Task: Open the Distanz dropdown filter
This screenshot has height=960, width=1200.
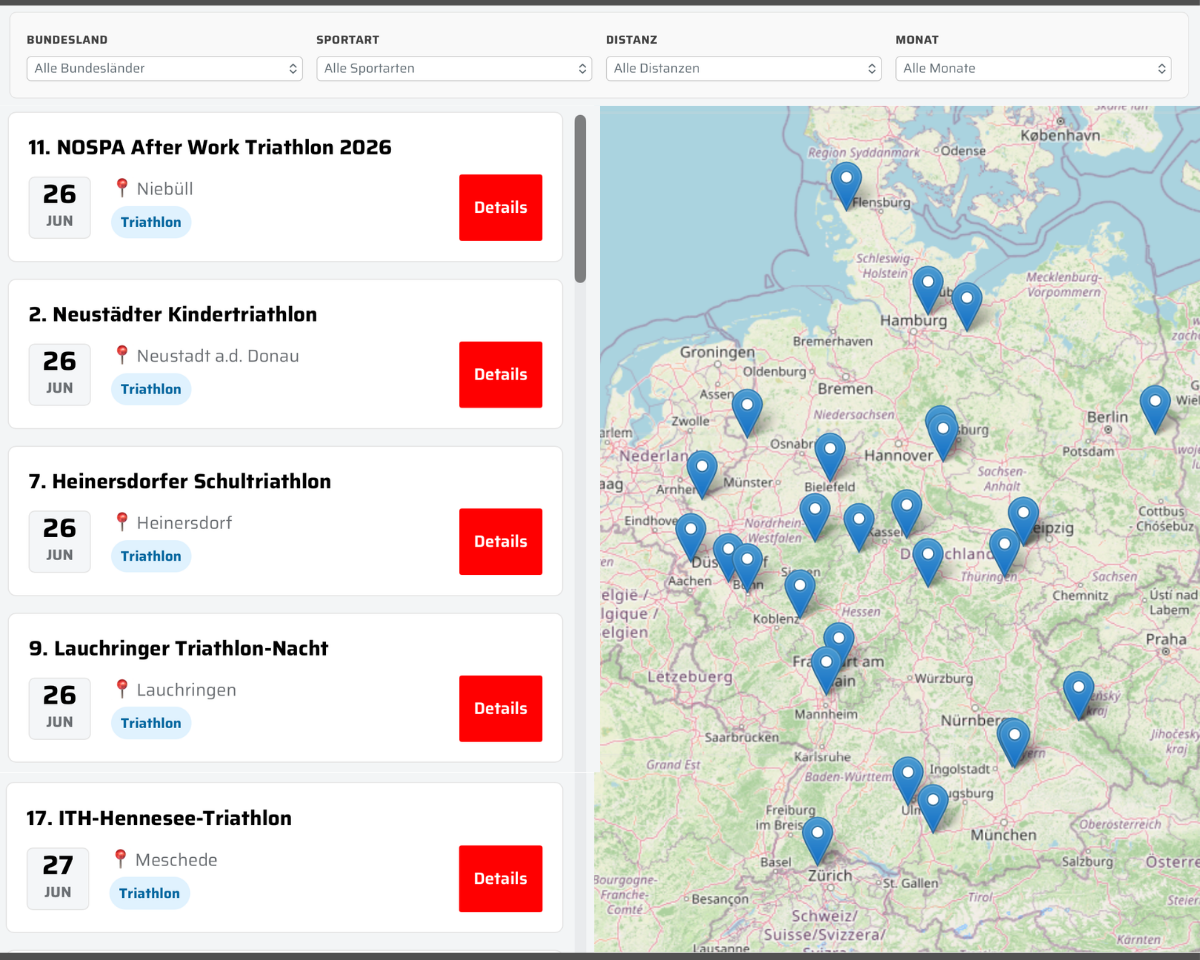Action: tap(744, 68)
